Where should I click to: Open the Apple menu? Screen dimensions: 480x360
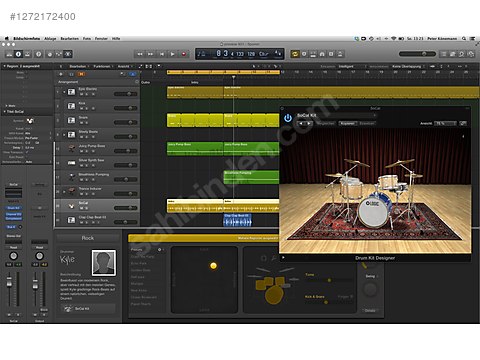6,39
